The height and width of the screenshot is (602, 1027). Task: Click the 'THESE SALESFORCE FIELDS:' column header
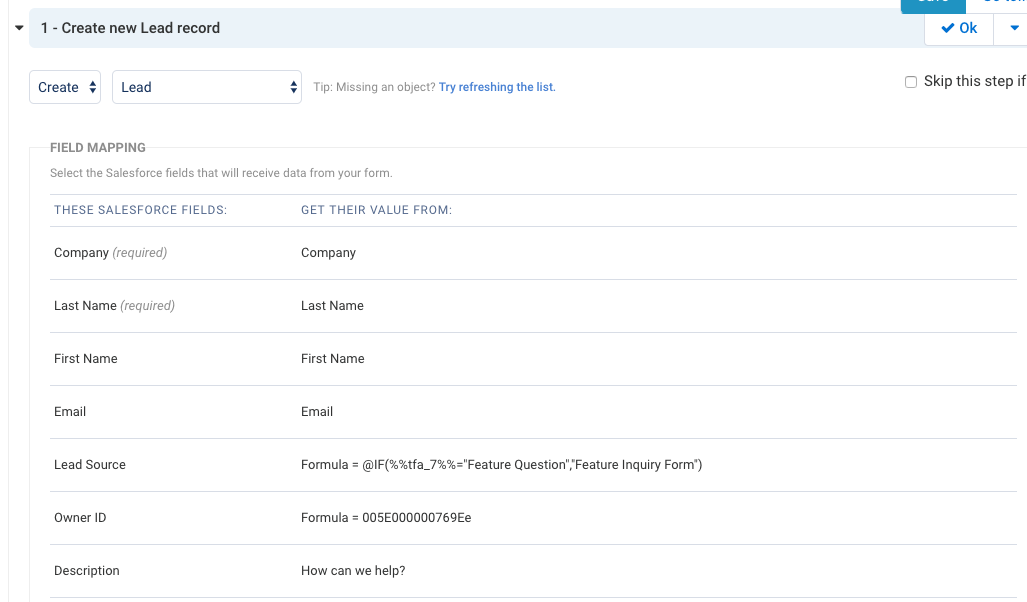point(141,210)
